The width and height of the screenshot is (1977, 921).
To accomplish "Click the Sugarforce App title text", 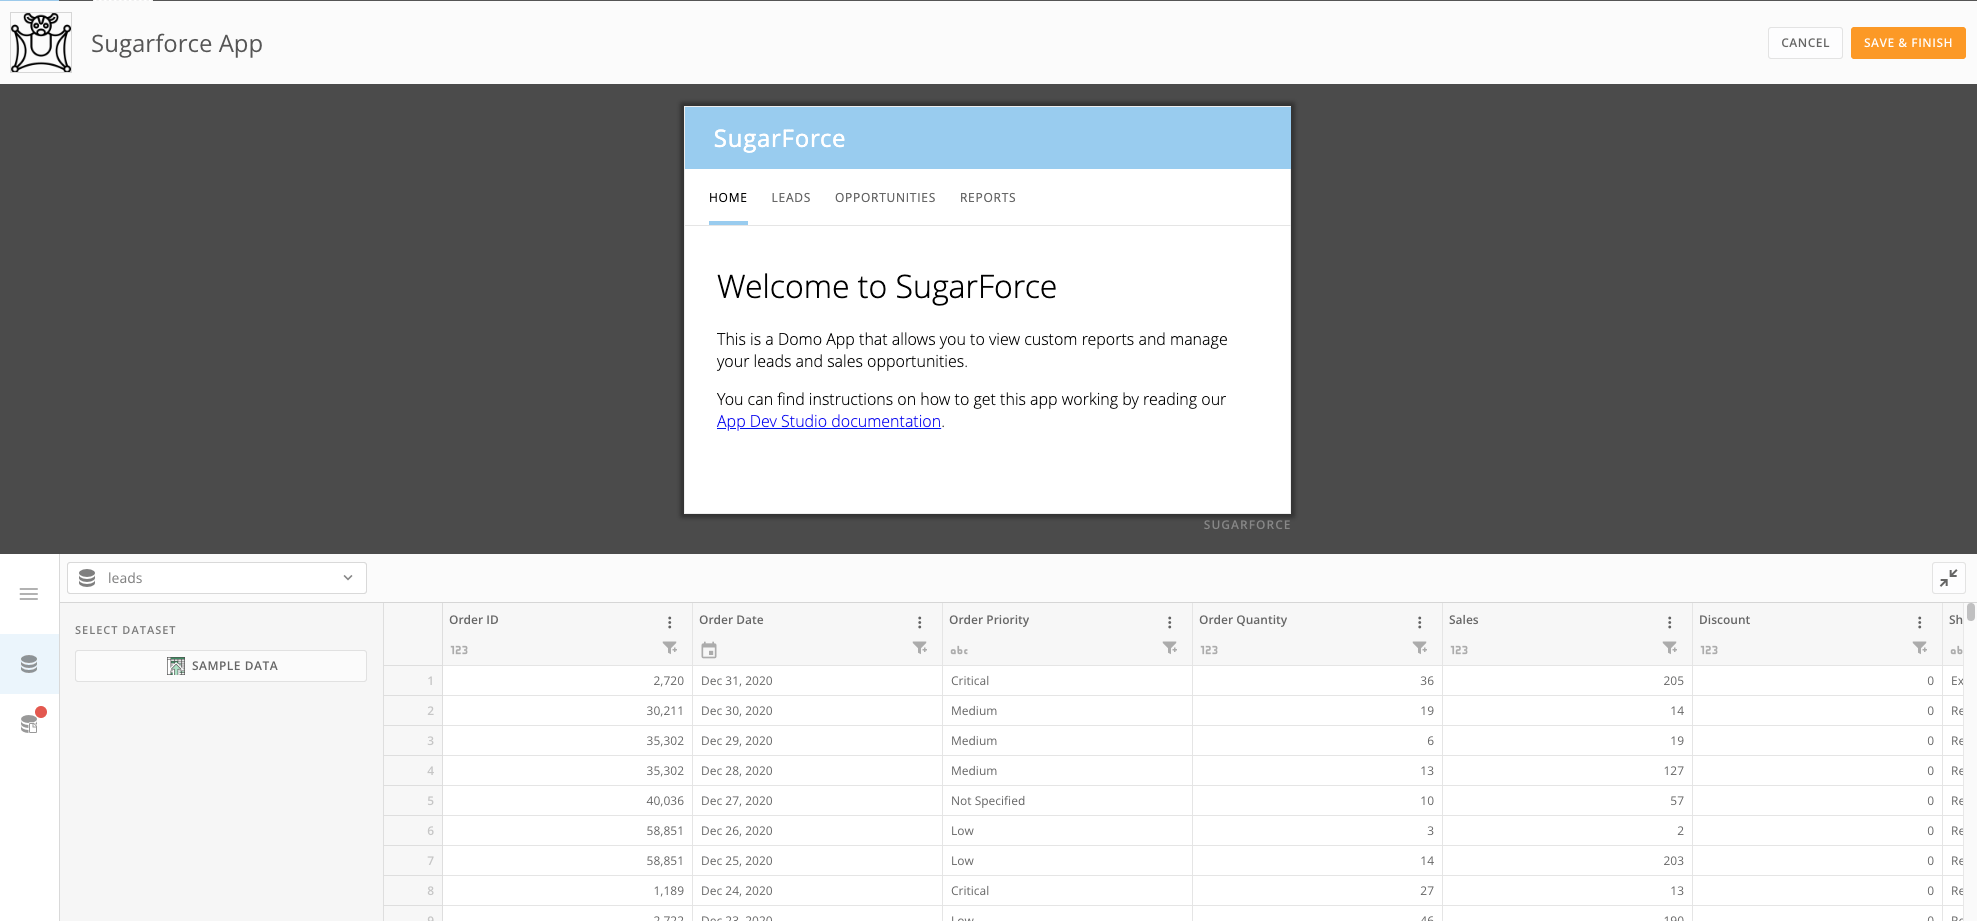I will [177, 44].
